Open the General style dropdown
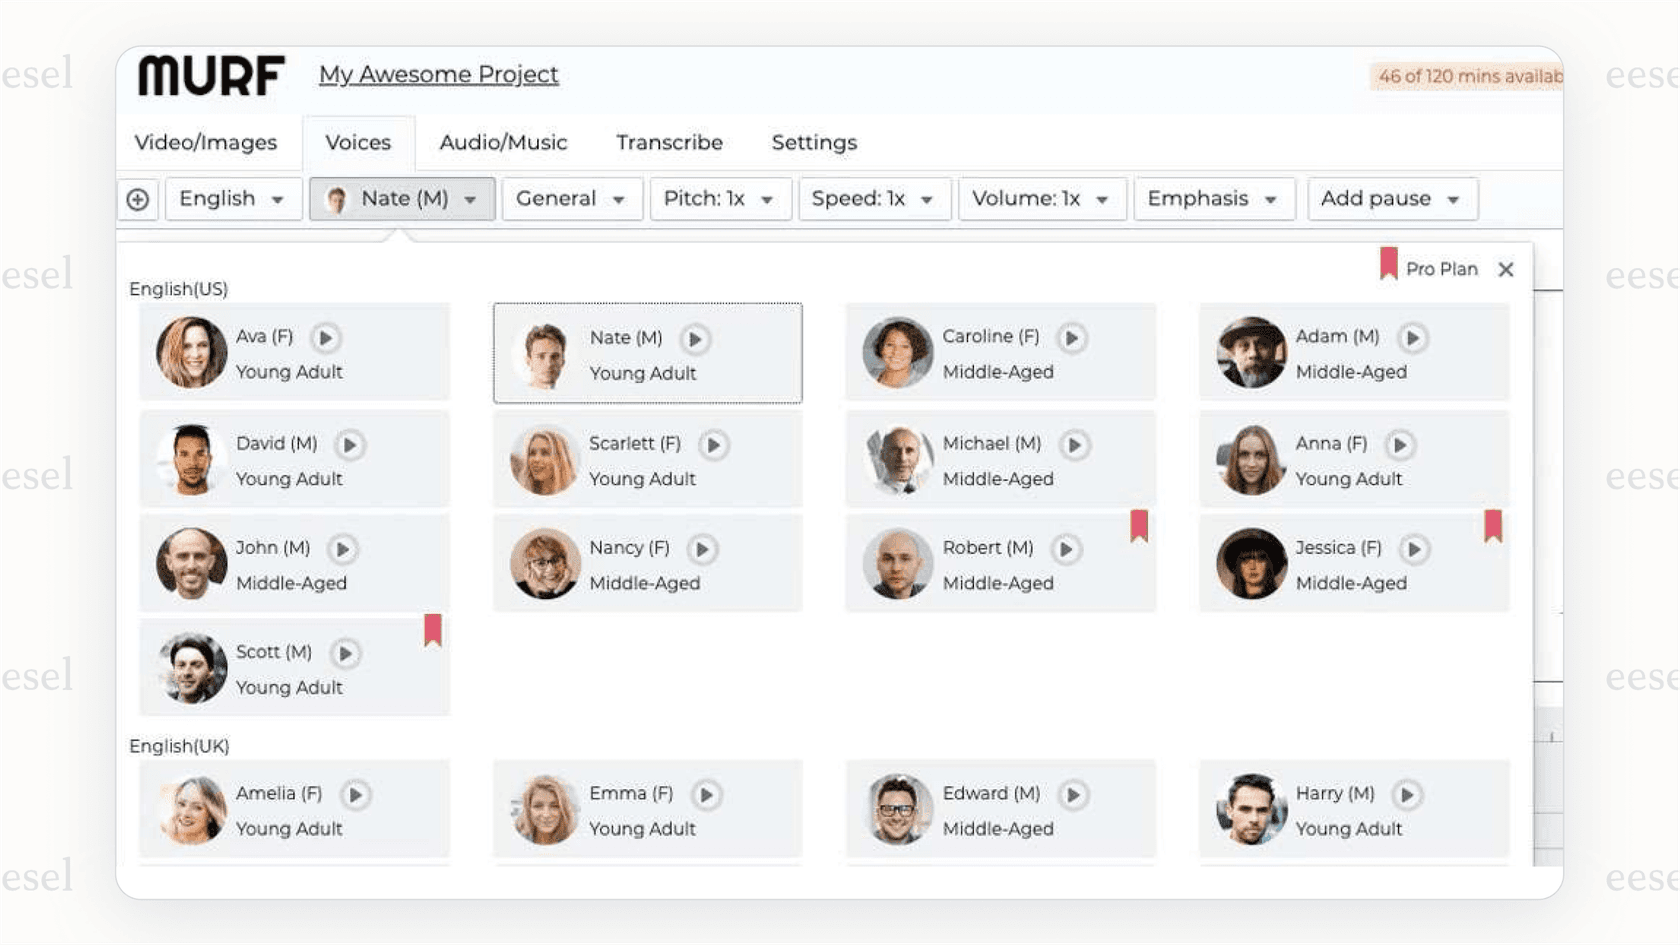Viewport: 1680px width, 945px height. click(572, 199)
